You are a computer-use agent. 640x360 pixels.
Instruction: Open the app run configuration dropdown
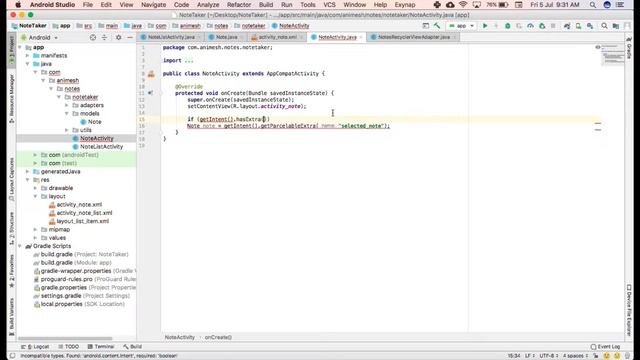(461, 26)
